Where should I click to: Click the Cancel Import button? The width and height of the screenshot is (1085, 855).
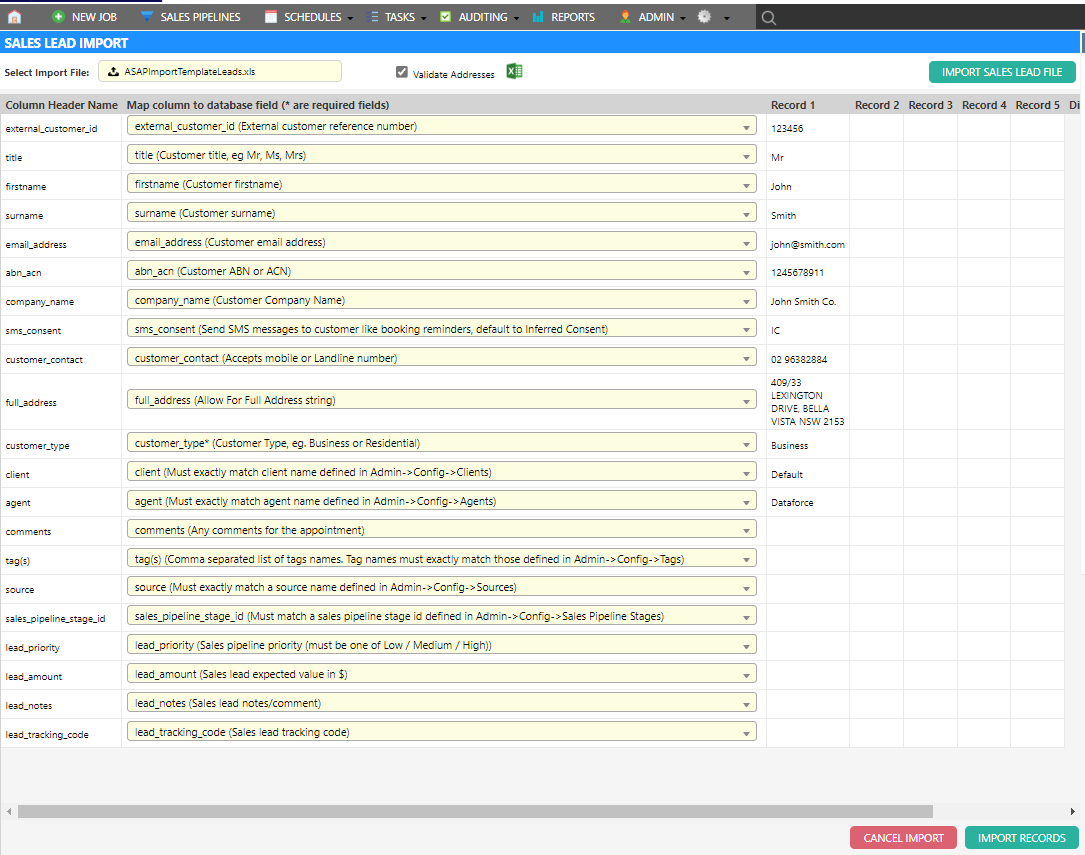903,838
